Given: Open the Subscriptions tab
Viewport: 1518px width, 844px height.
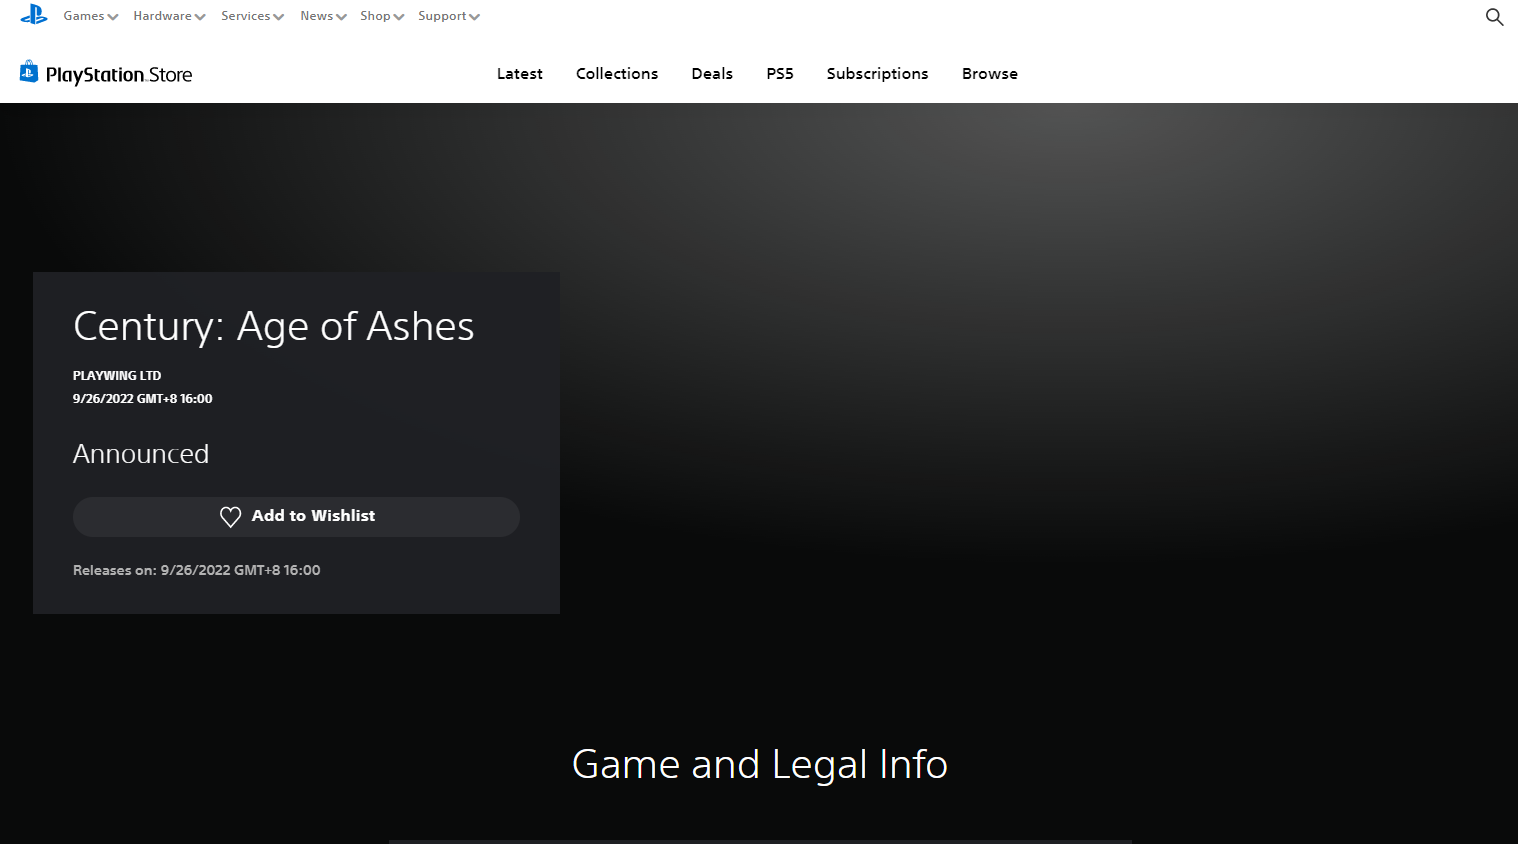Looking at the screenshot, I should pos(877,74).
